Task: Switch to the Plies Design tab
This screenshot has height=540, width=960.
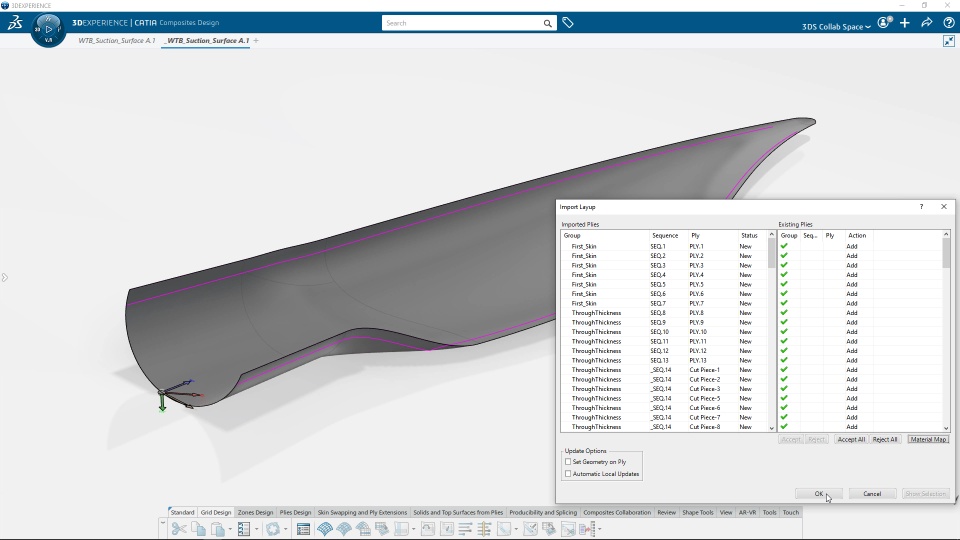Action: click(x=295, y=512)
